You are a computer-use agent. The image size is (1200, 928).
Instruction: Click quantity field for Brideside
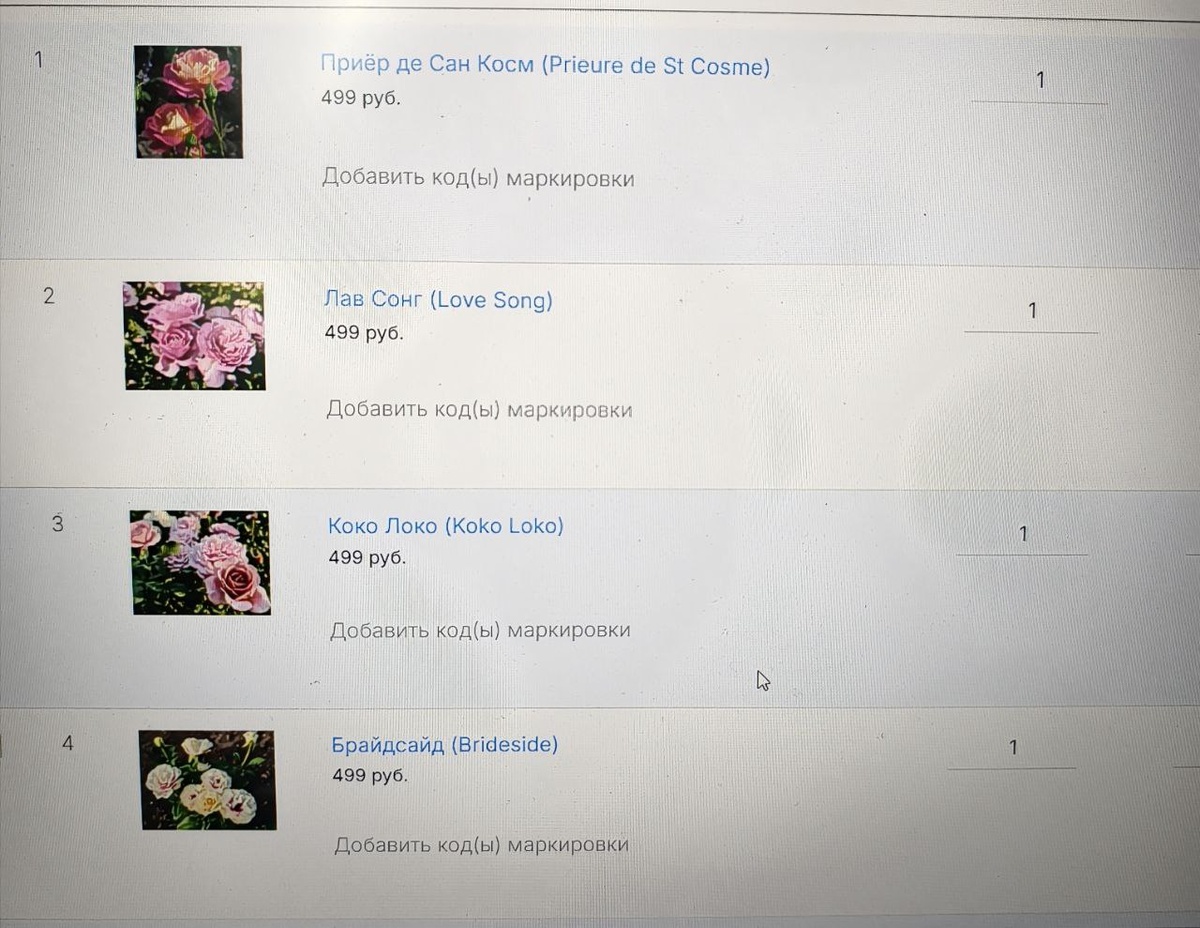point(1012,749)
